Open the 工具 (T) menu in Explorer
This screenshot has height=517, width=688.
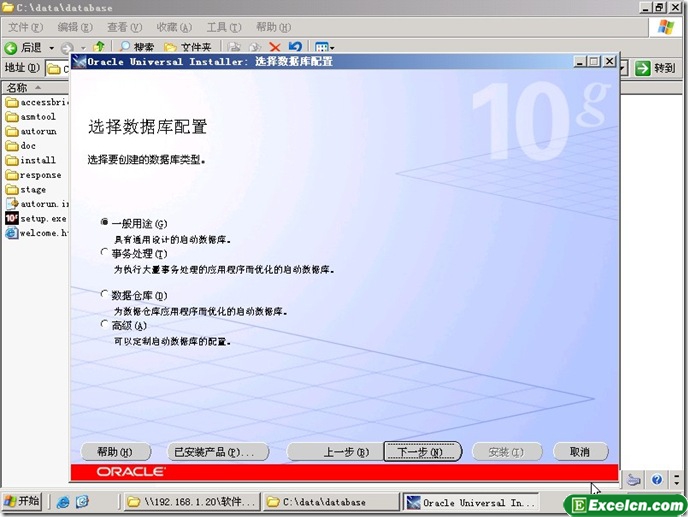tap(224, 27)
